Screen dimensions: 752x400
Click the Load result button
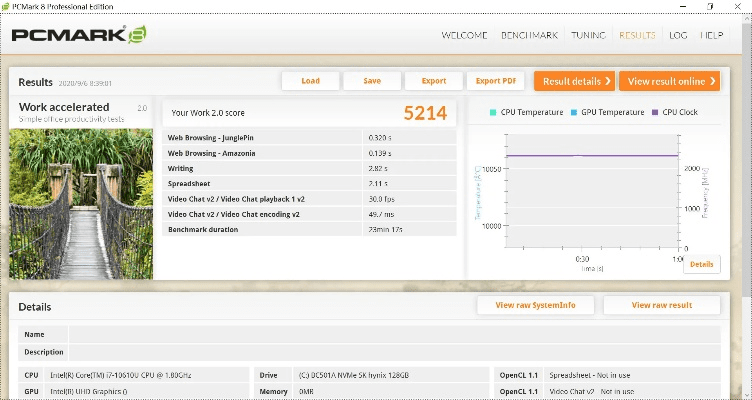(310, 81)
